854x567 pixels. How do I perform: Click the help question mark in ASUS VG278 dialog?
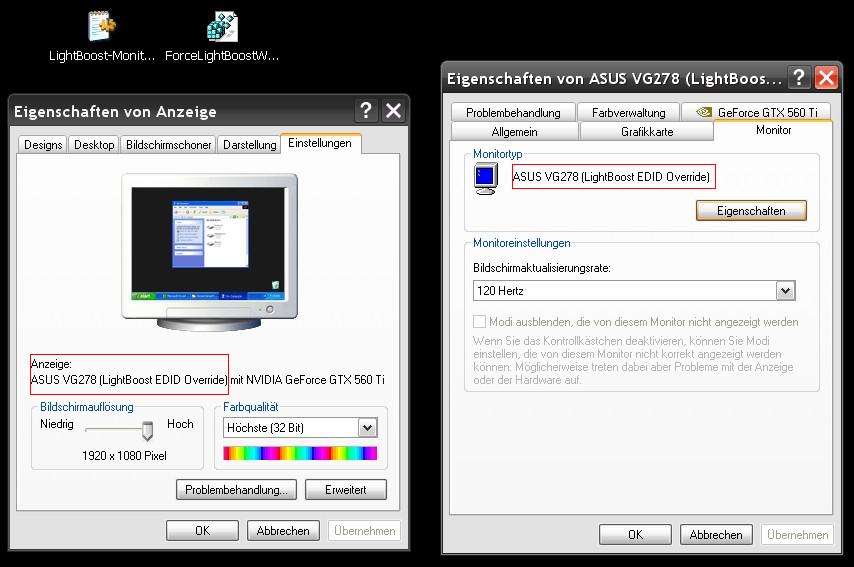798,78
